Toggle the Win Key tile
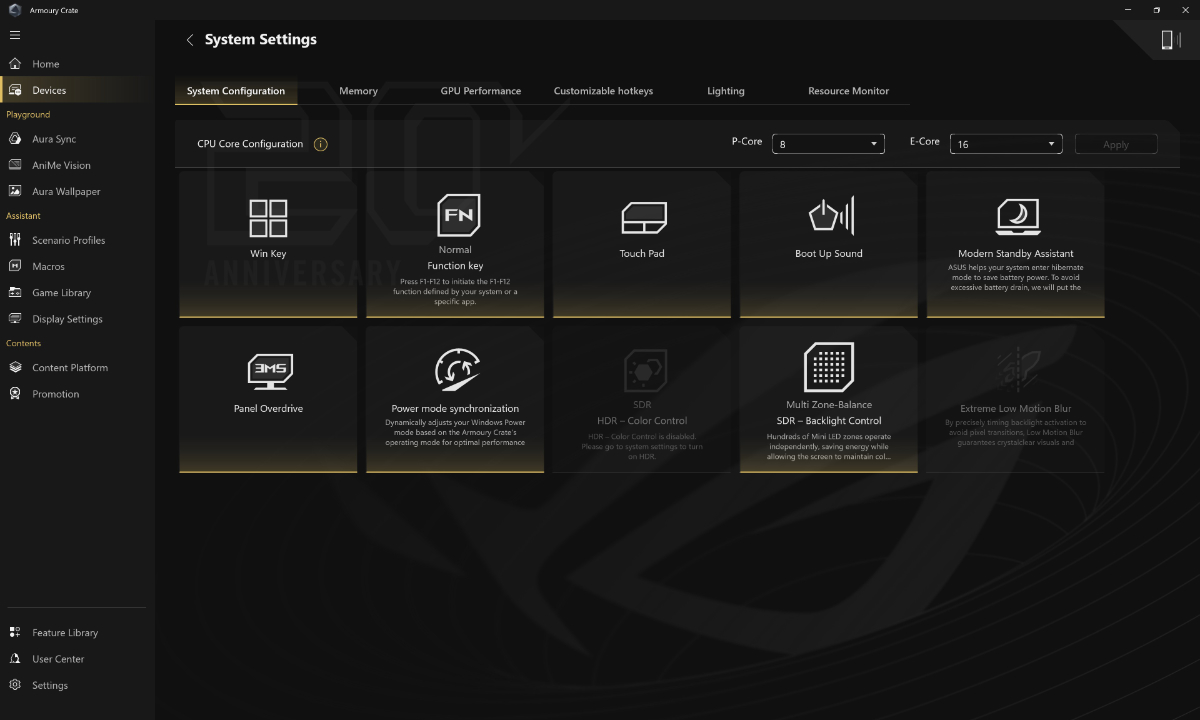Screen dimensions: 1200x720 (x=268, y=245)
